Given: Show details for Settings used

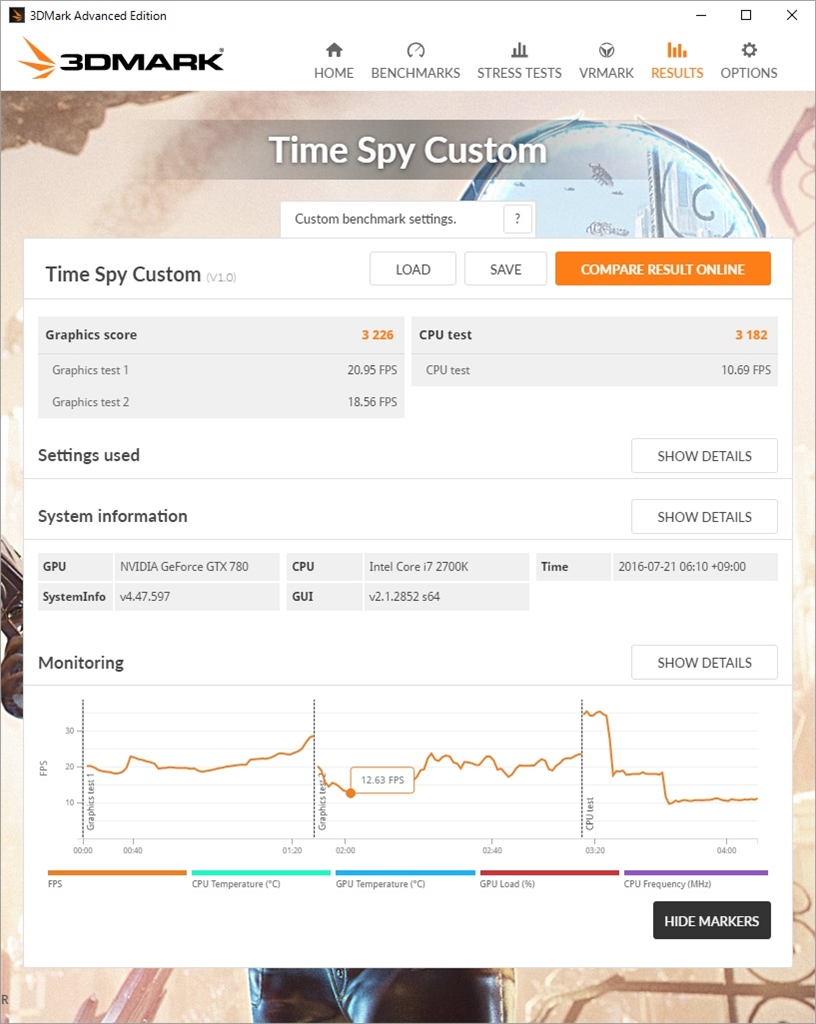Looking at the screenshot, I should [x=704, y=456].
